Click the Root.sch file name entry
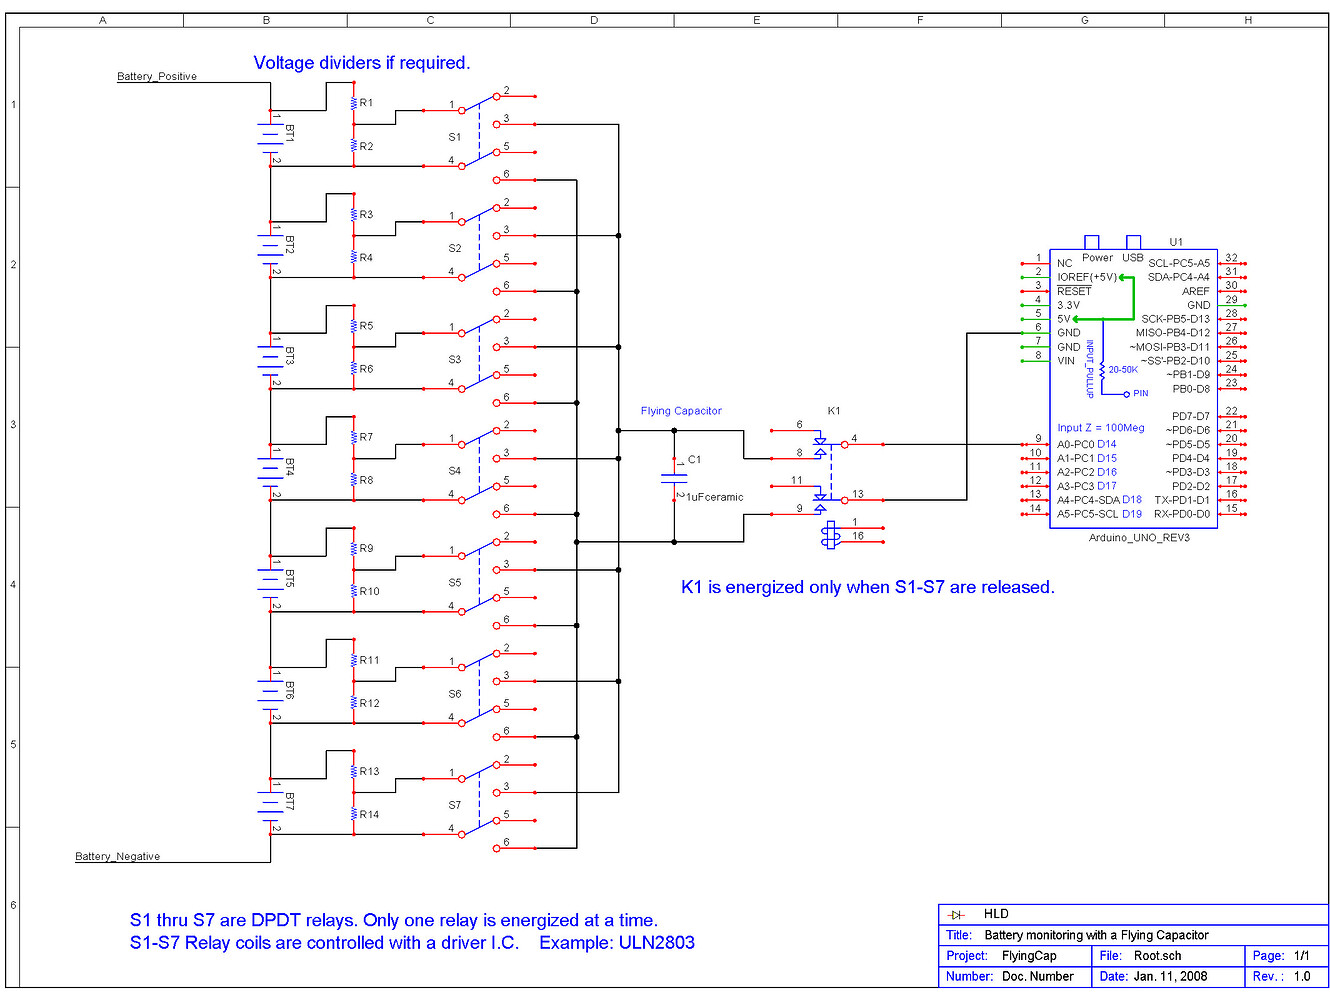The image size is (1330, 1000). click(x=1160, y=956)
